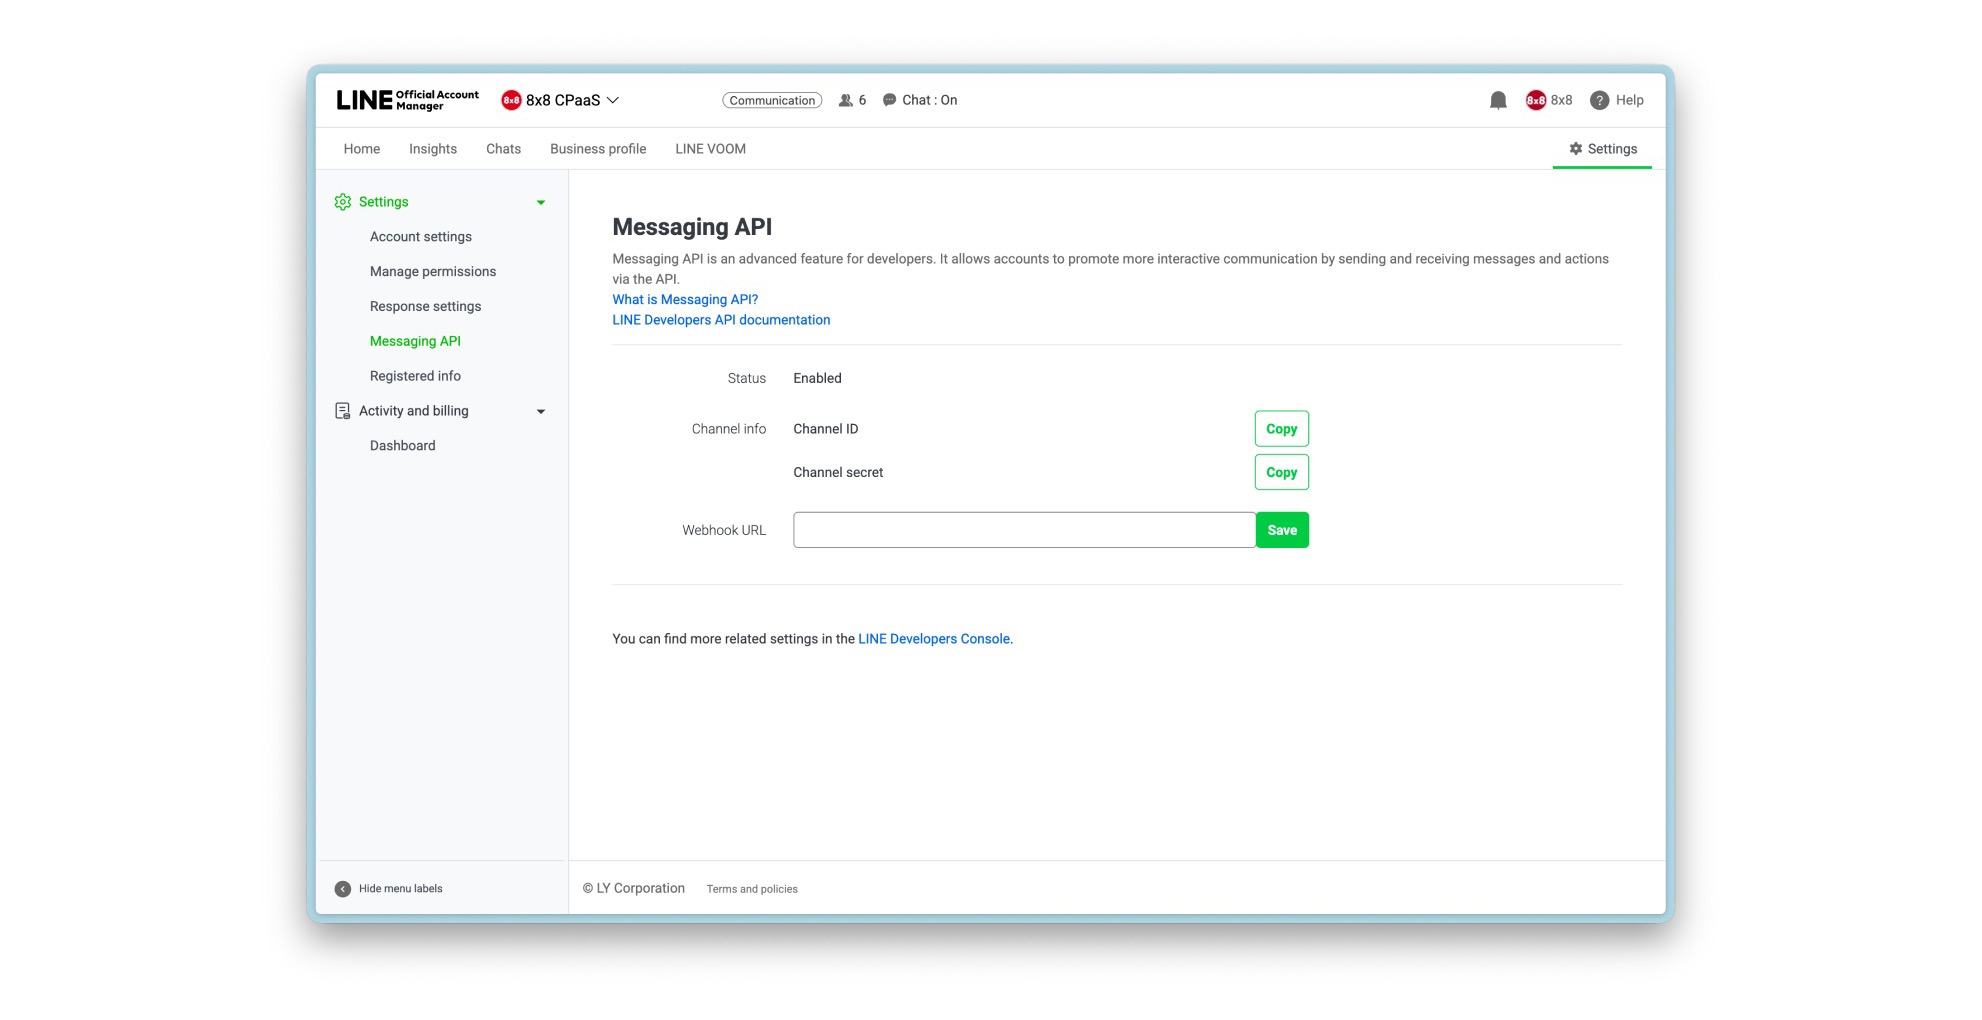Open the Business profile tab
The height and width of the screenshot is (1020, 1982).
tap(598, 149)
